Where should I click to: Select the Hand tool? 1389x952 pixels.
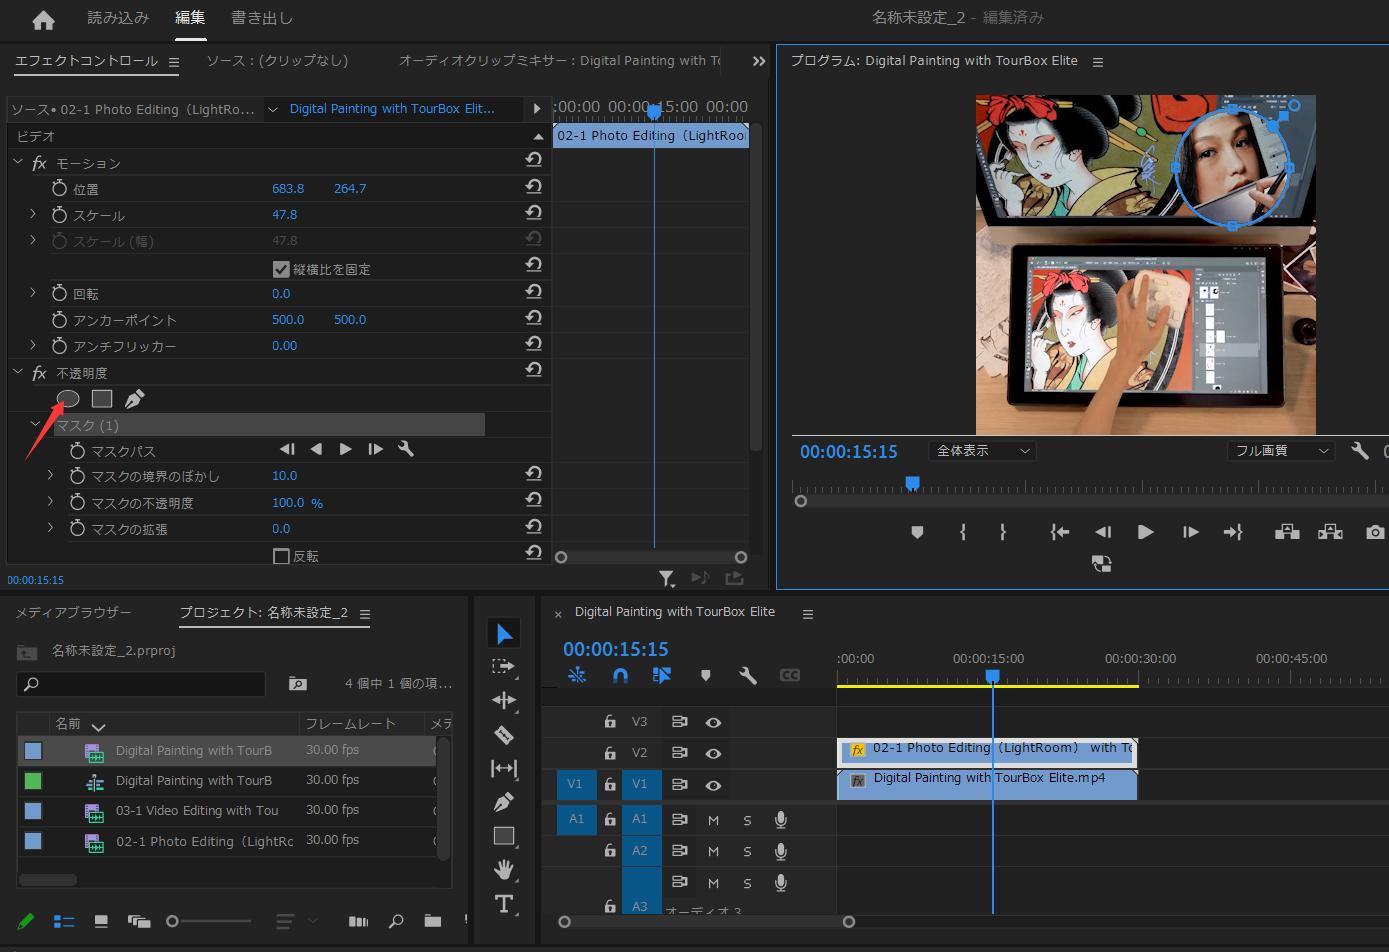(x=504, y=869)
